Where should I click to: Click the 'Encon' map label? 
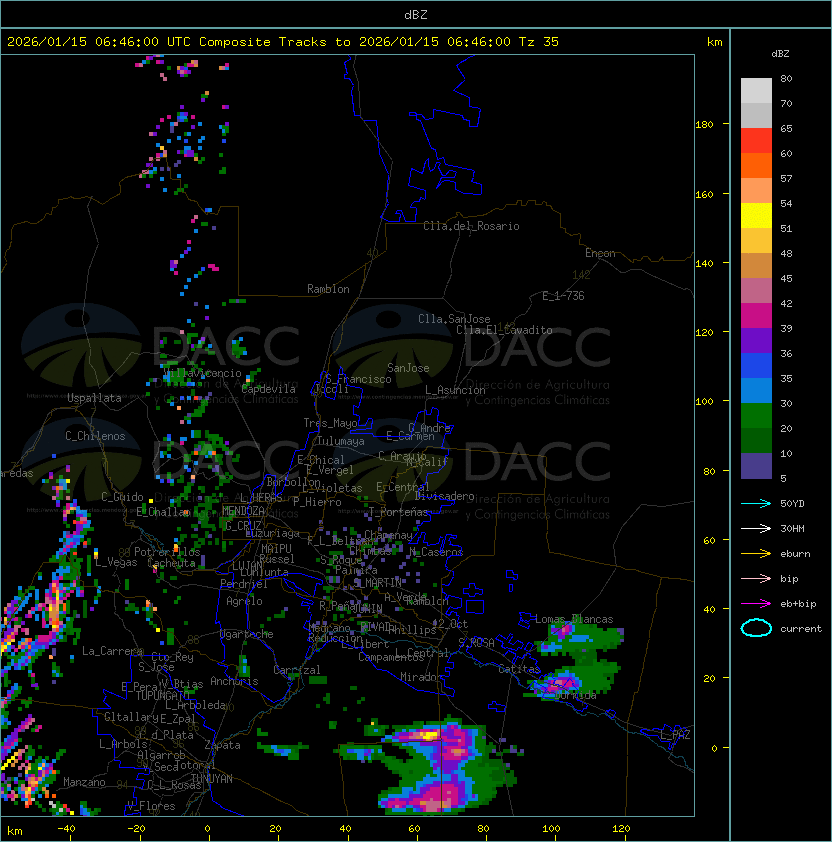[x=600, y=253]
